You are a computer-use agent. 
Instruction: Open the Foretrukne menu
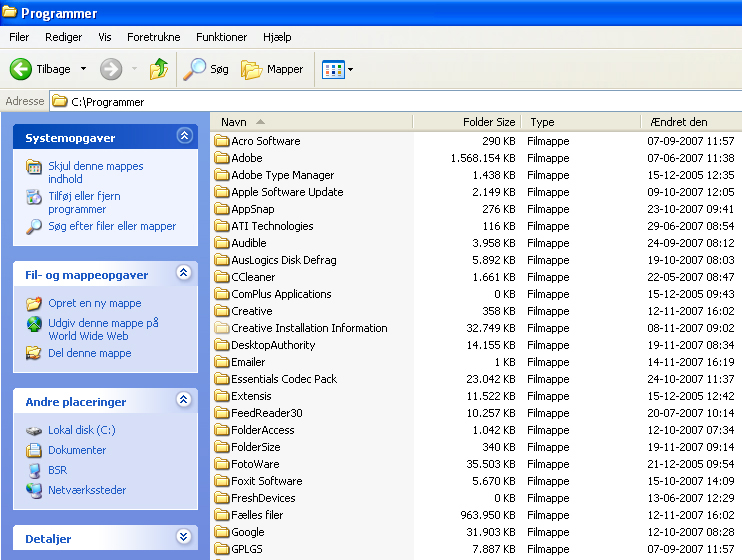[153, 37]
